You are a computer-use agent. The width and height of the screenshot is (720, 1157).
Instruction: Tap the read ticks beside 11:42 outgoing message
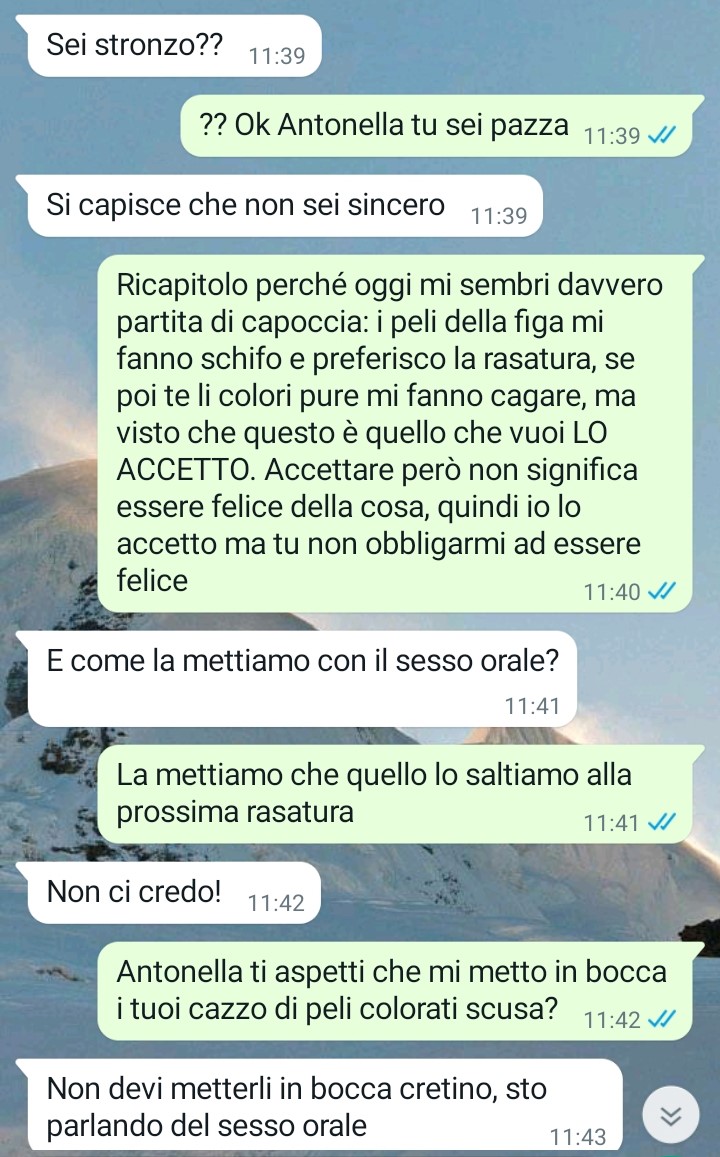(x=661, y=1019)
